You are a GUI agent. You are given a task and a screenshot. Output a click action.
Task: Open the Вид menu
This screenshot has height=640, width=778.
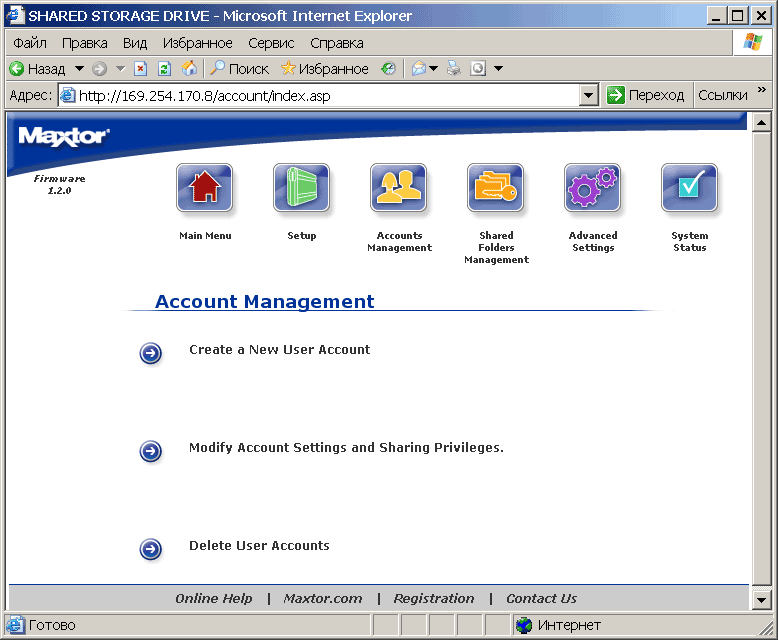coord(135,43)
